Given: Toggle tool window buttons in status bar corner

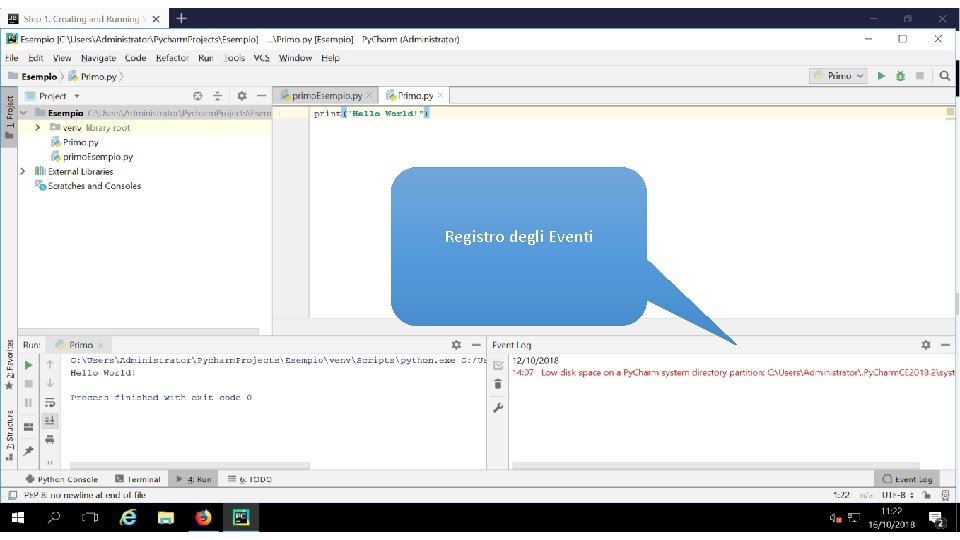Looking at the screenshot, I should (x=12, y=495).
